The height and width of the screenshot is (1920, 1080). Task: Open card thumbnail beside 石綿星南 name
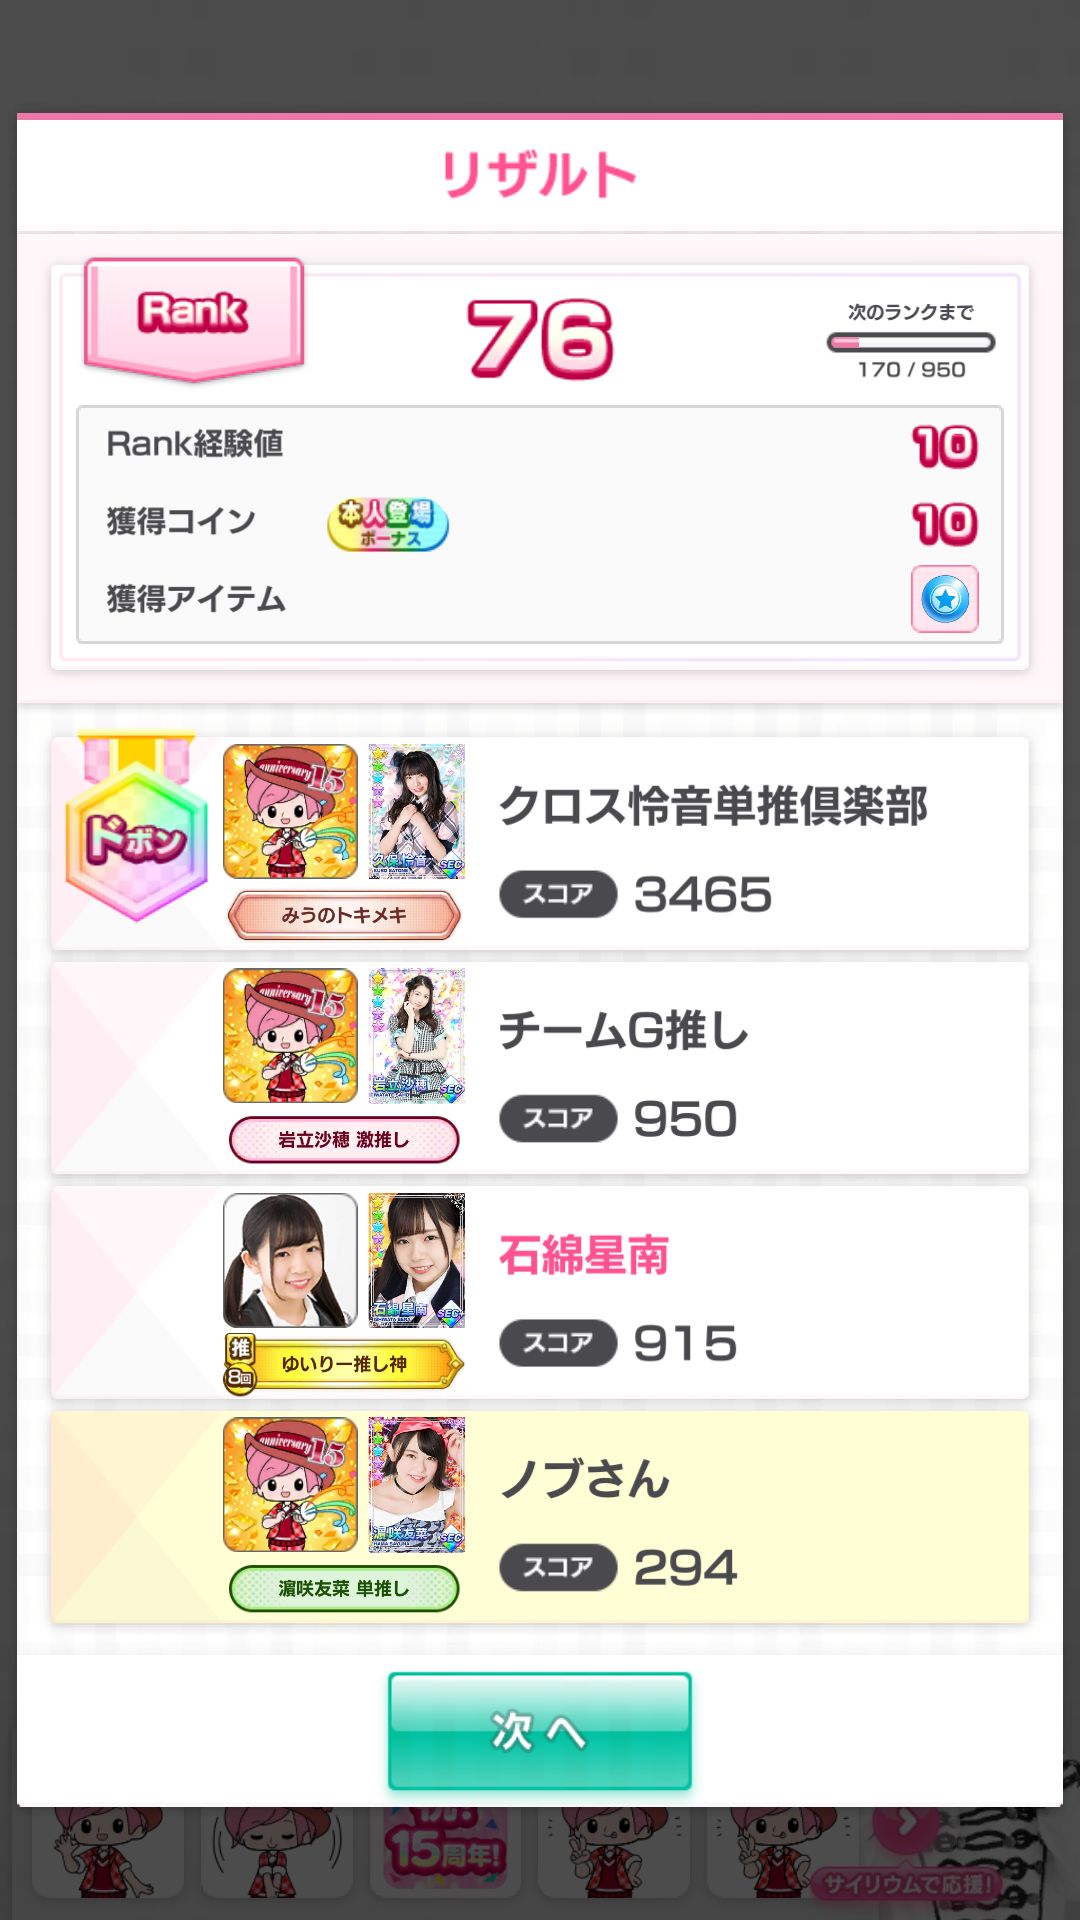tap(417, 1260)
